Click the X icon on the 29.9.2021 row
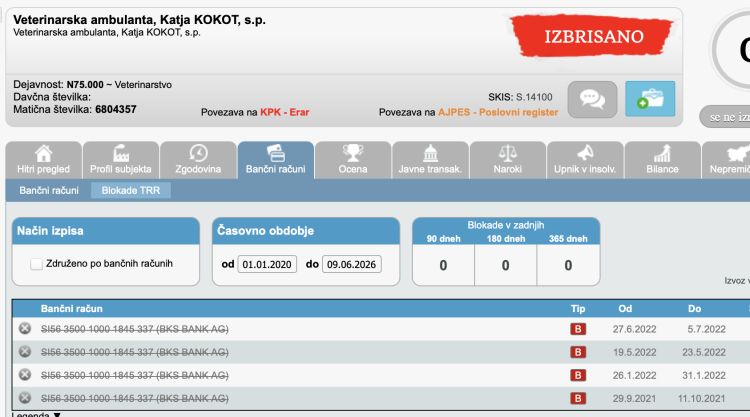 [x=25, y=397]
